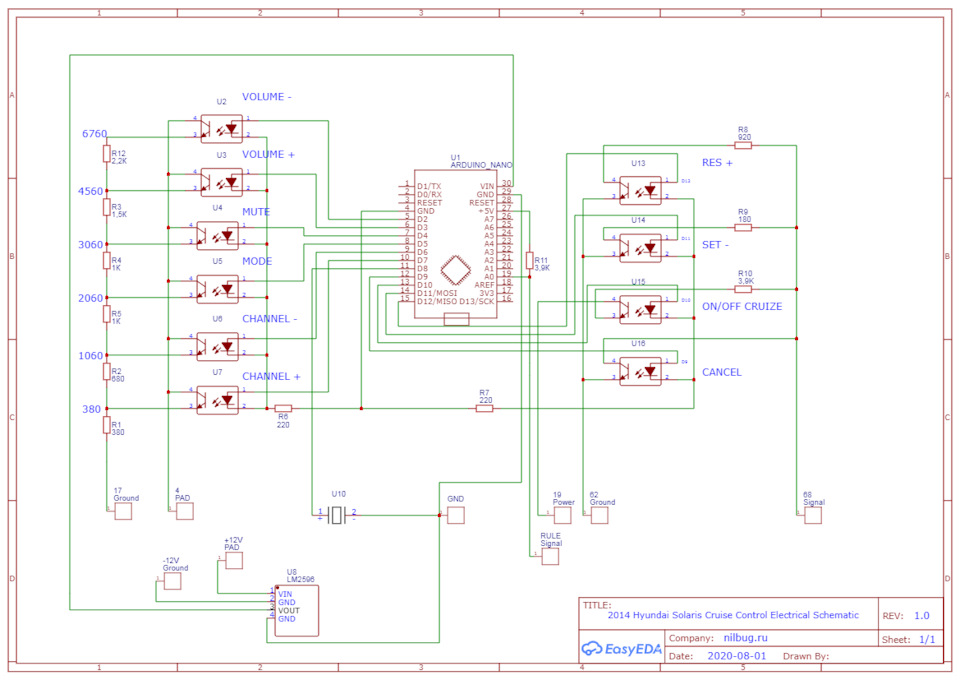Click the 'ON/OFF CRUIZE' label
This screenshot has width=960, height=680.
pos(742,307)
